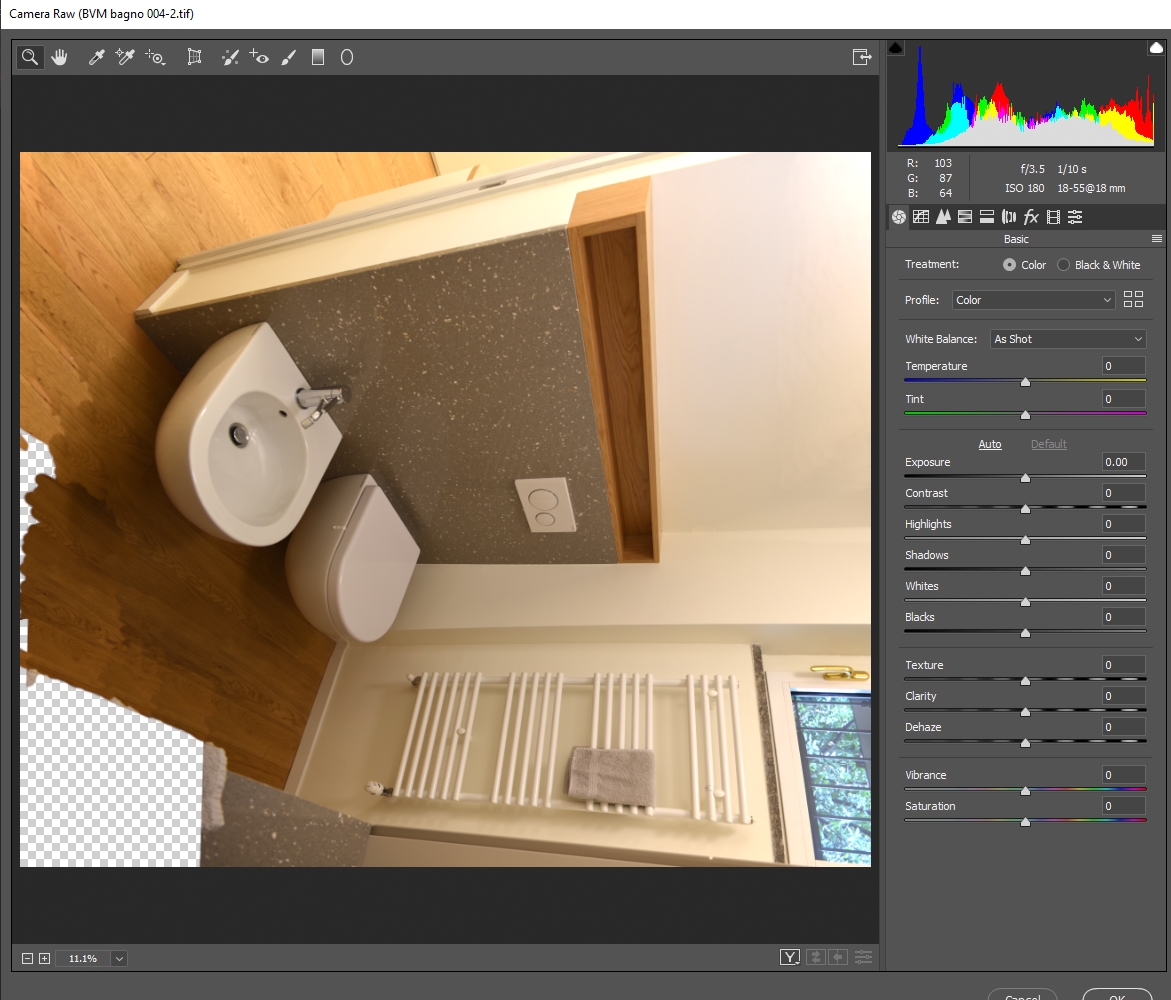Image resolution: width=1171 pixels, height=1000 pixels.
Task: Open the profile browser grid icon
Action: tap(1133, 299)
